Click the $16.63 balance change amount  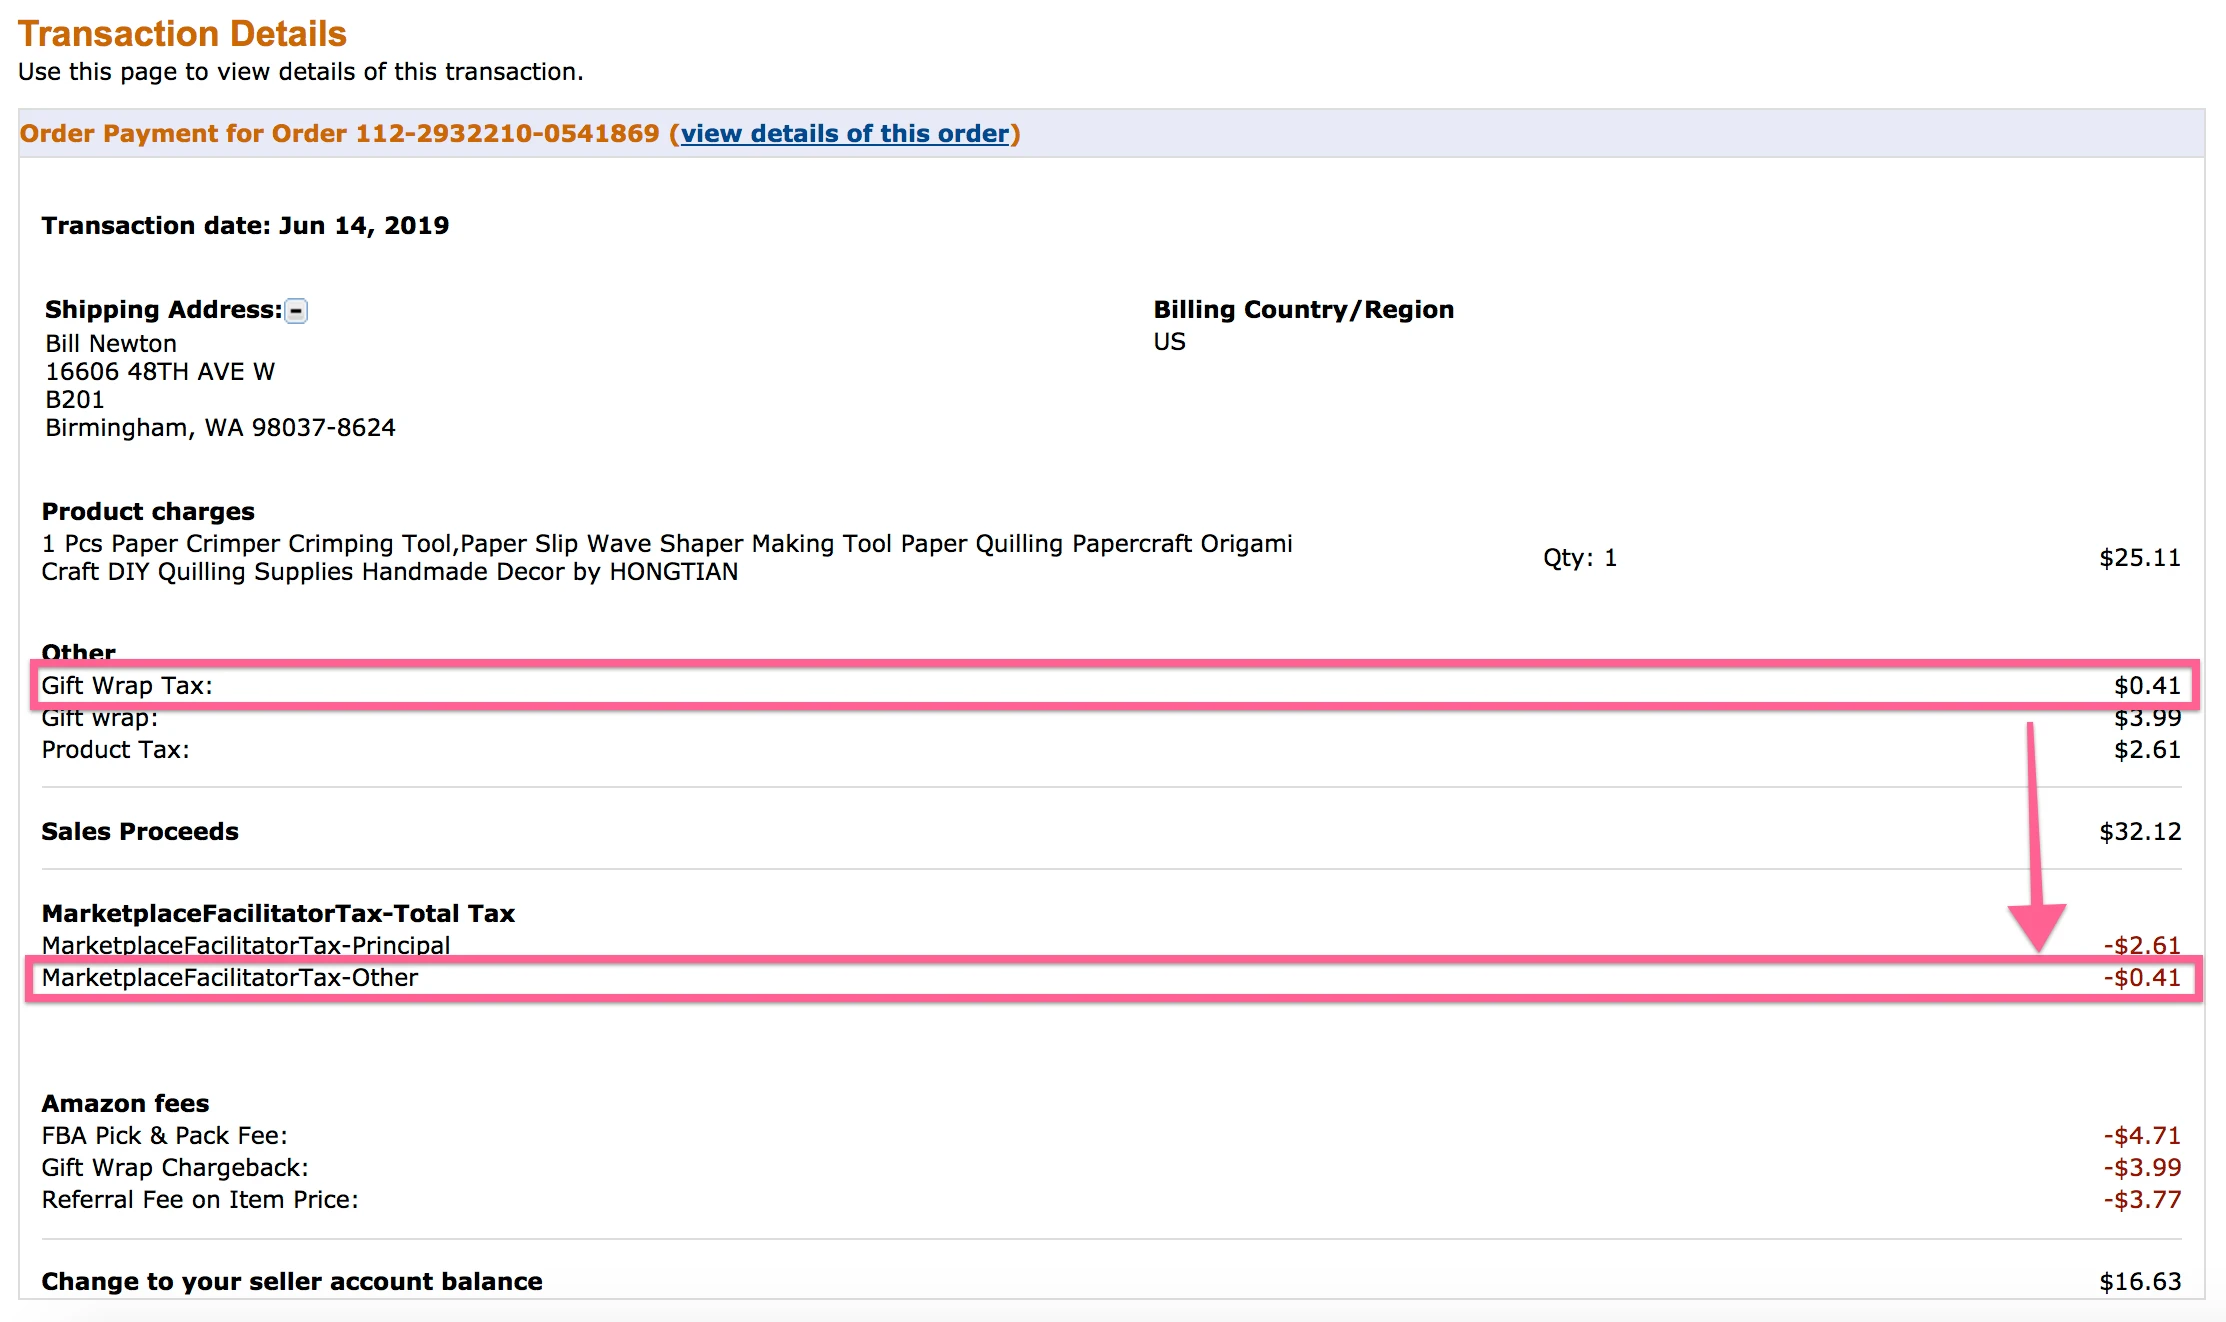coord(2140,1282)
